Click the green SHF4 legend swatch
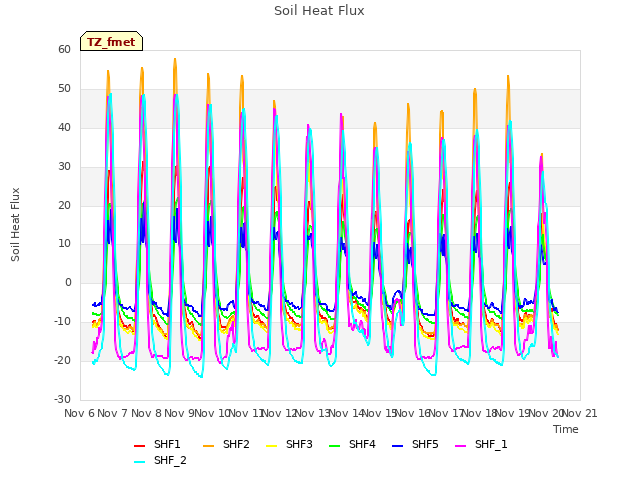 pos(335,446)
